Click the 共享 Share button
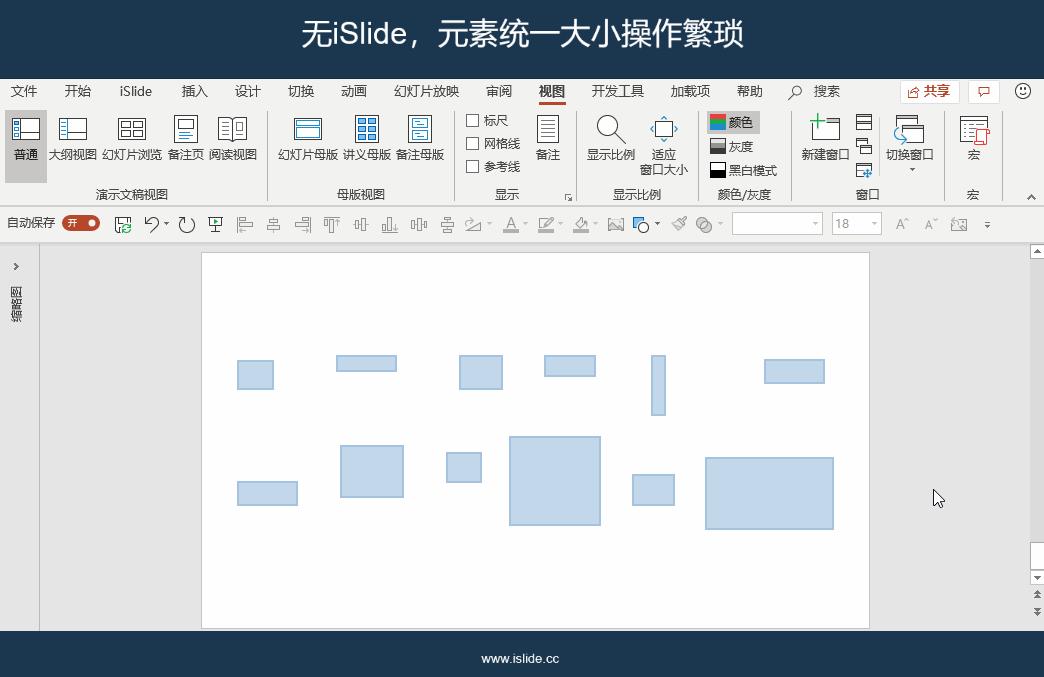 (929, 92)
